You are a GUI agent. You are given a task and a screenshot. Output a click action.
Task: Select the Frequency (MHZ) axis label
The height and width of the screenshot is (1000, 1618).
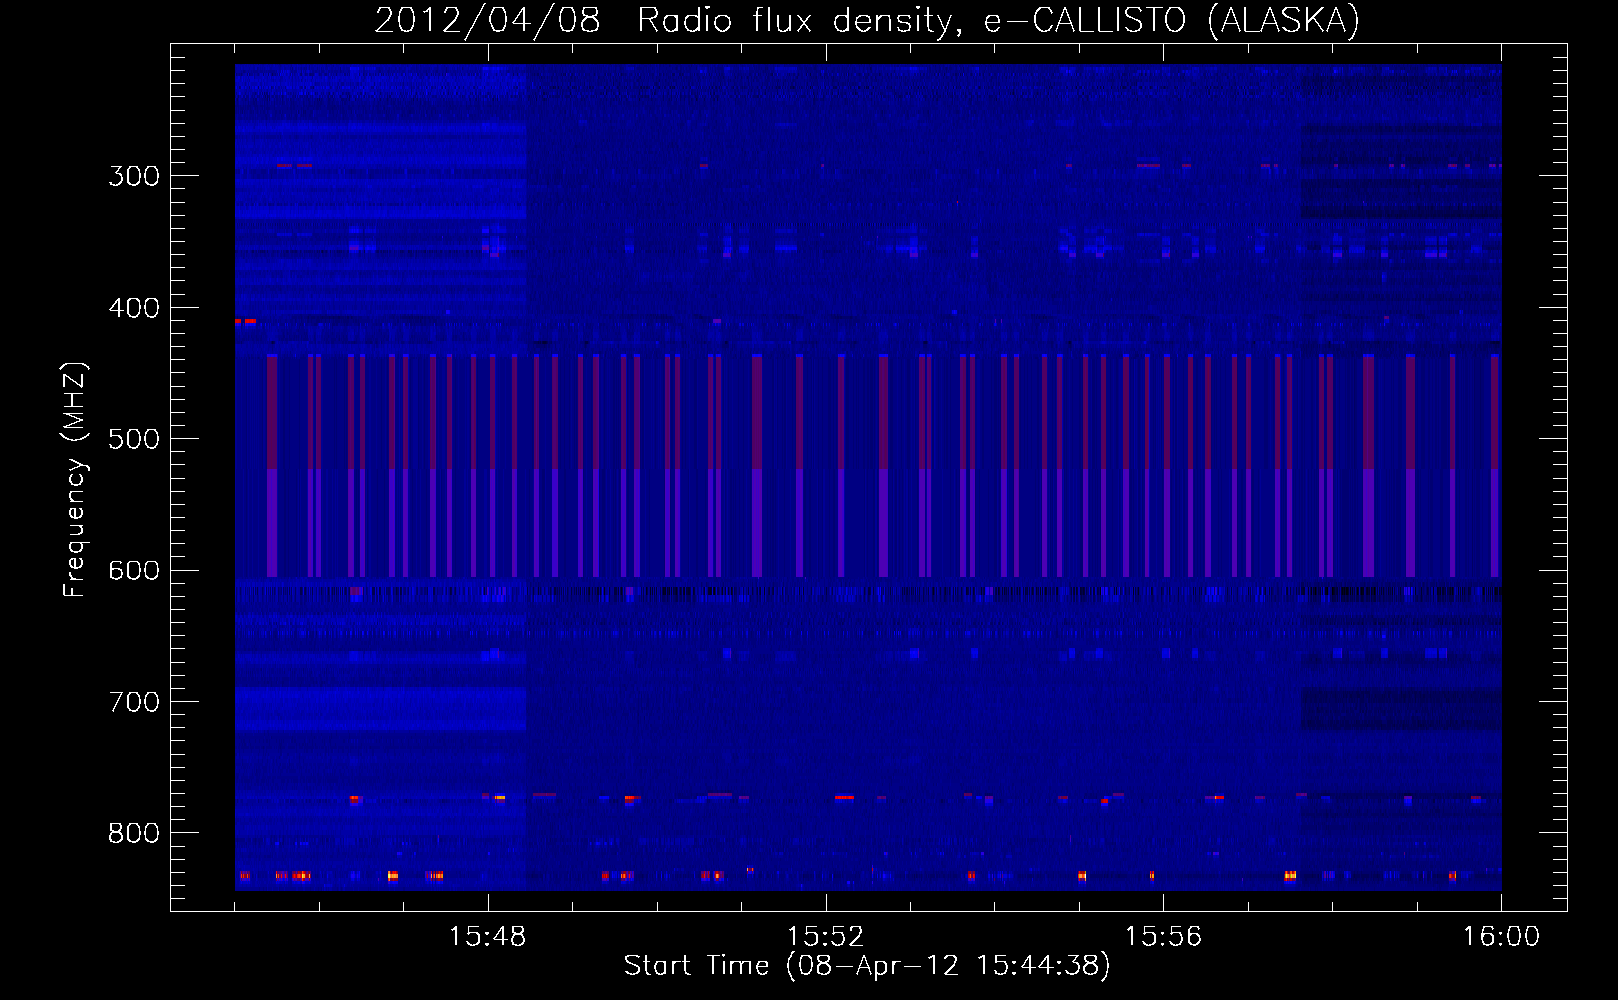pyautogui.click(x=75, y=479)
